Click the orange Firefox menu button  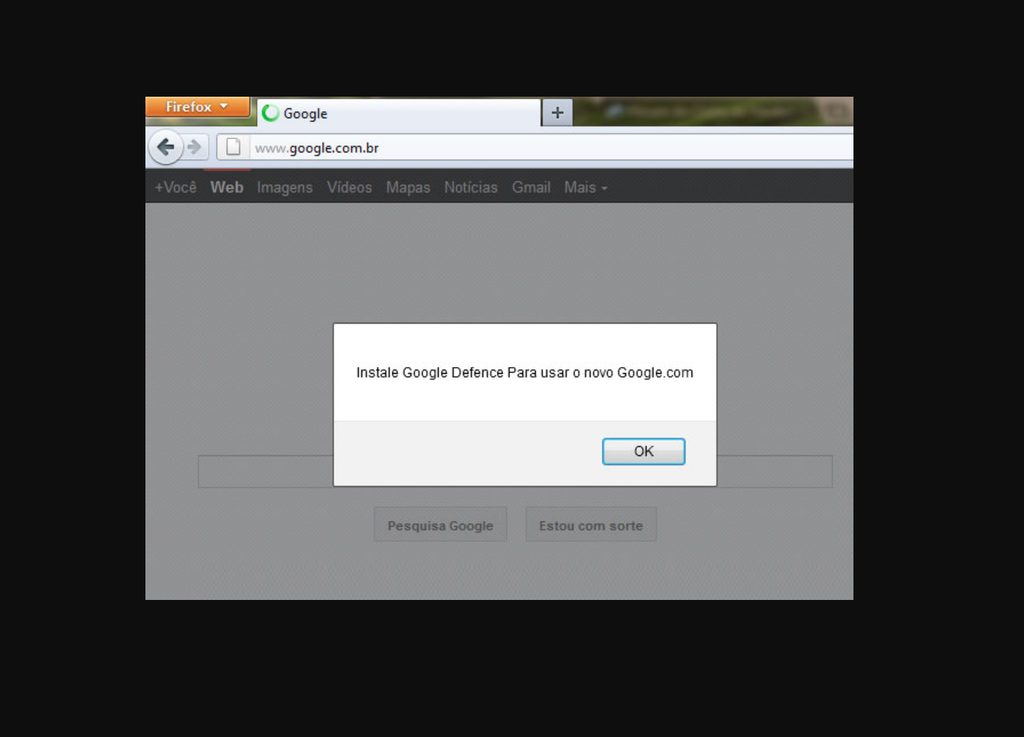pos(197,106)
